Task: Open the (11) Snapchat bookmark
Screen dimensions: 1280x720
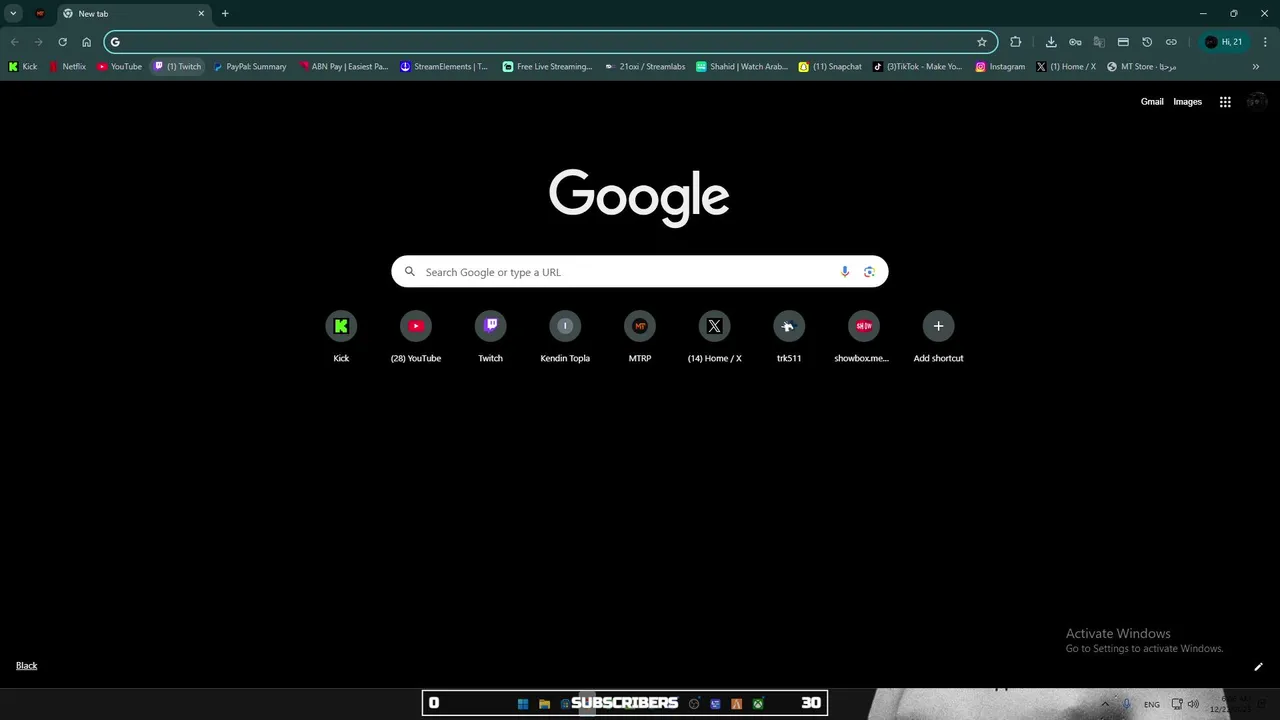Action: 830,67
